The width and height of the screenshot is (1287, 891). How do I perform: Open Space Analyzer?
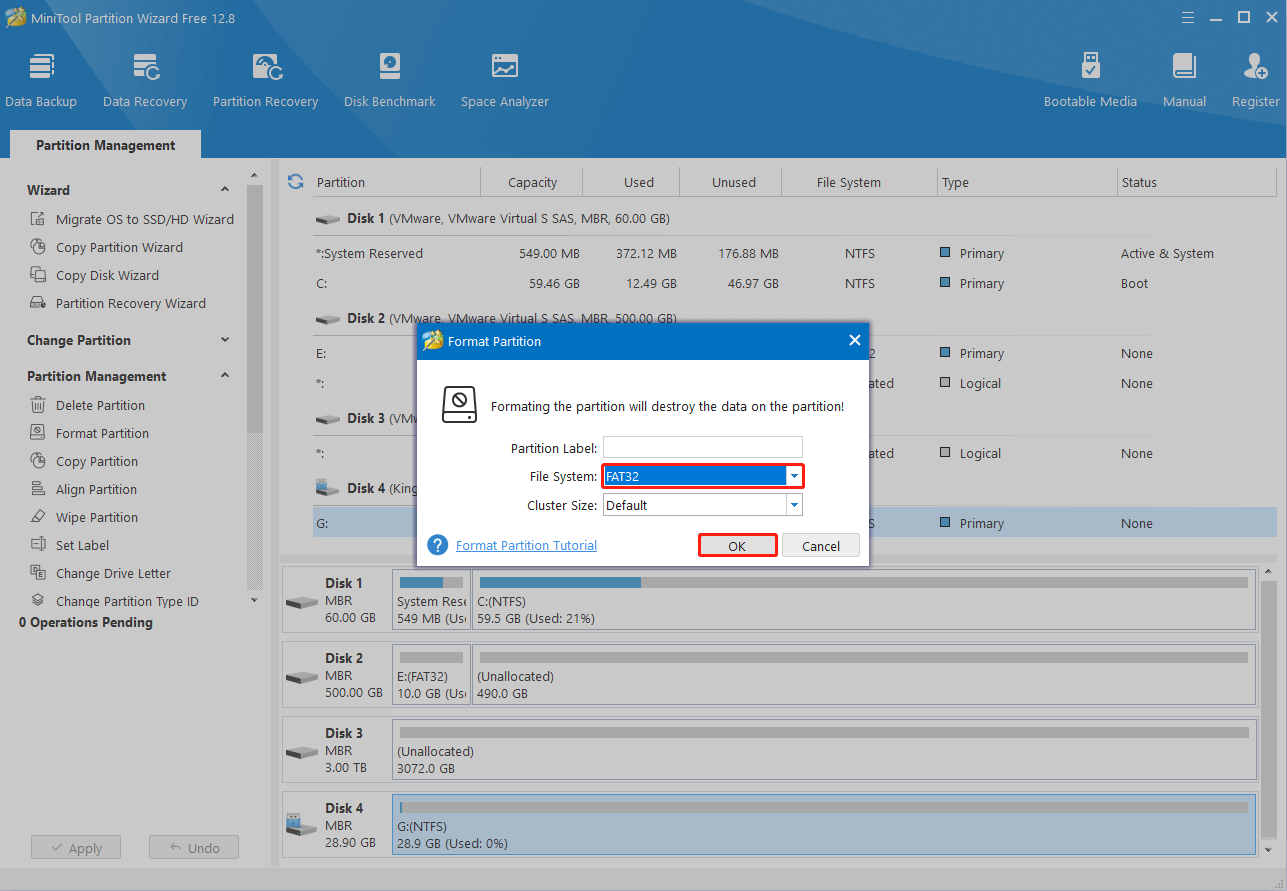click(x=505, y=80)
